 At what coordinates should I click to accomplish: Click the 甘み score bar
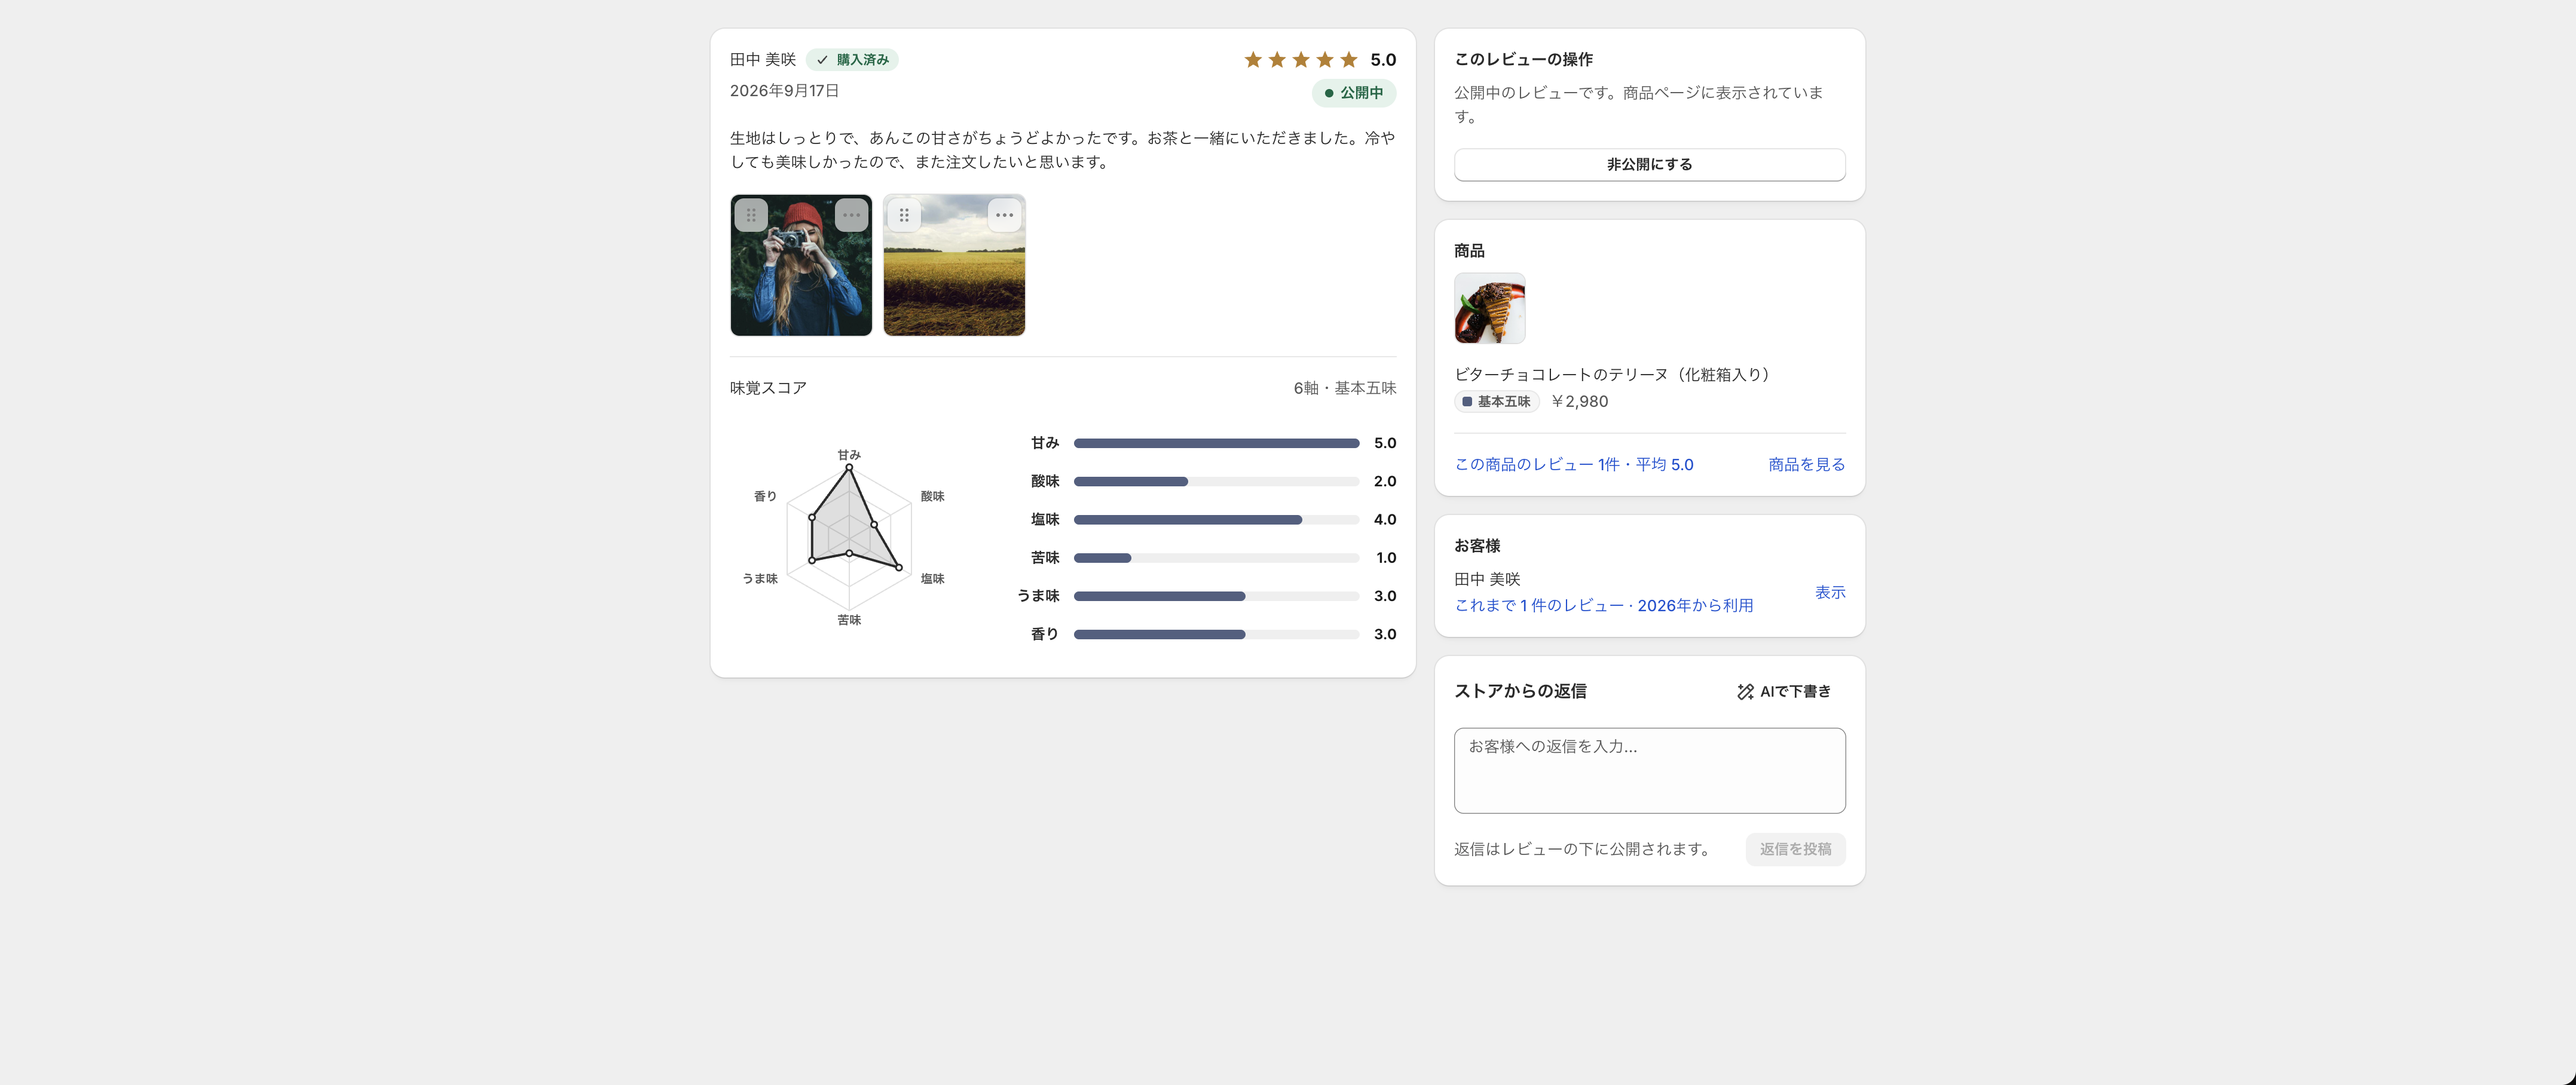tap(1216, 443)
